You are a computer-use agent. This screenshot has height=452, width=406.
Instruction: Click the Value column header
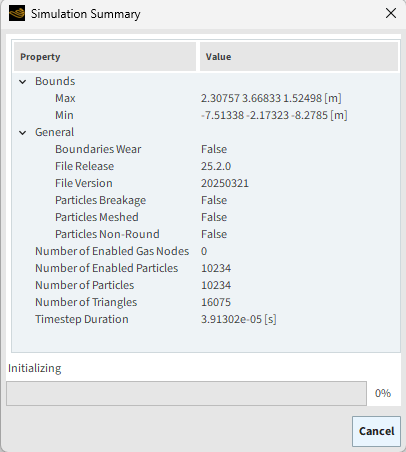click(x=299, y=57)
